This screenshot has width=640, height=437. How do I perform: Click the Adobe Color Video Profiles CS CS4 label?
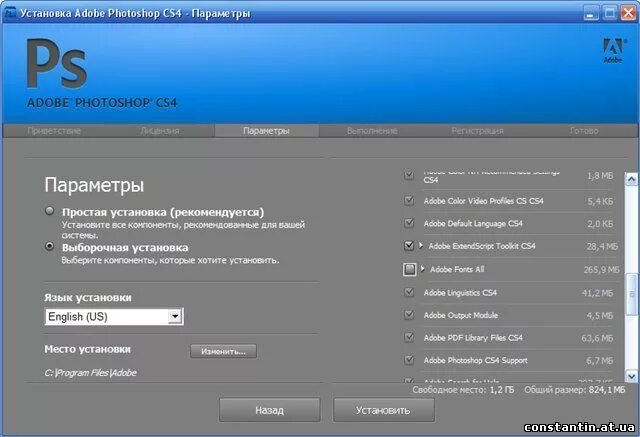click(x=483, y=201)
